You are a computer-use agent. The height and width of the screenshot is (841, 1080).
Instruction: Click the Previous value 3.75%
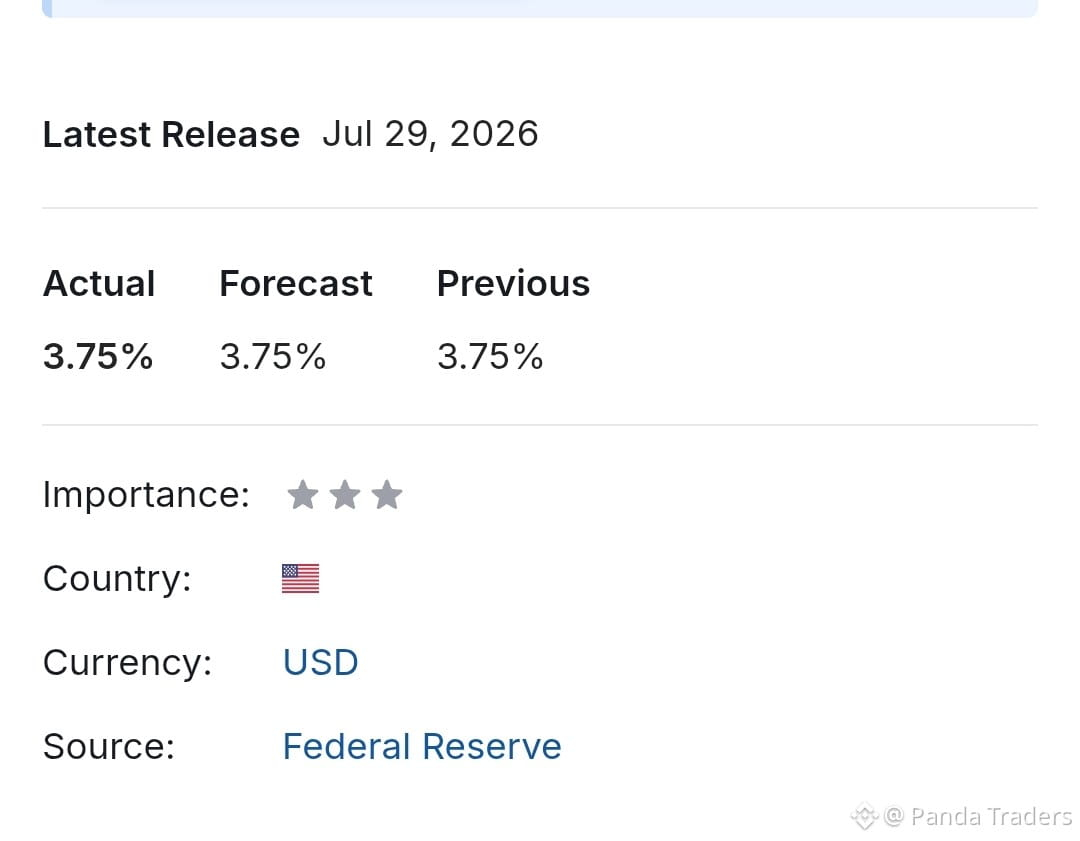pos(490,357)
